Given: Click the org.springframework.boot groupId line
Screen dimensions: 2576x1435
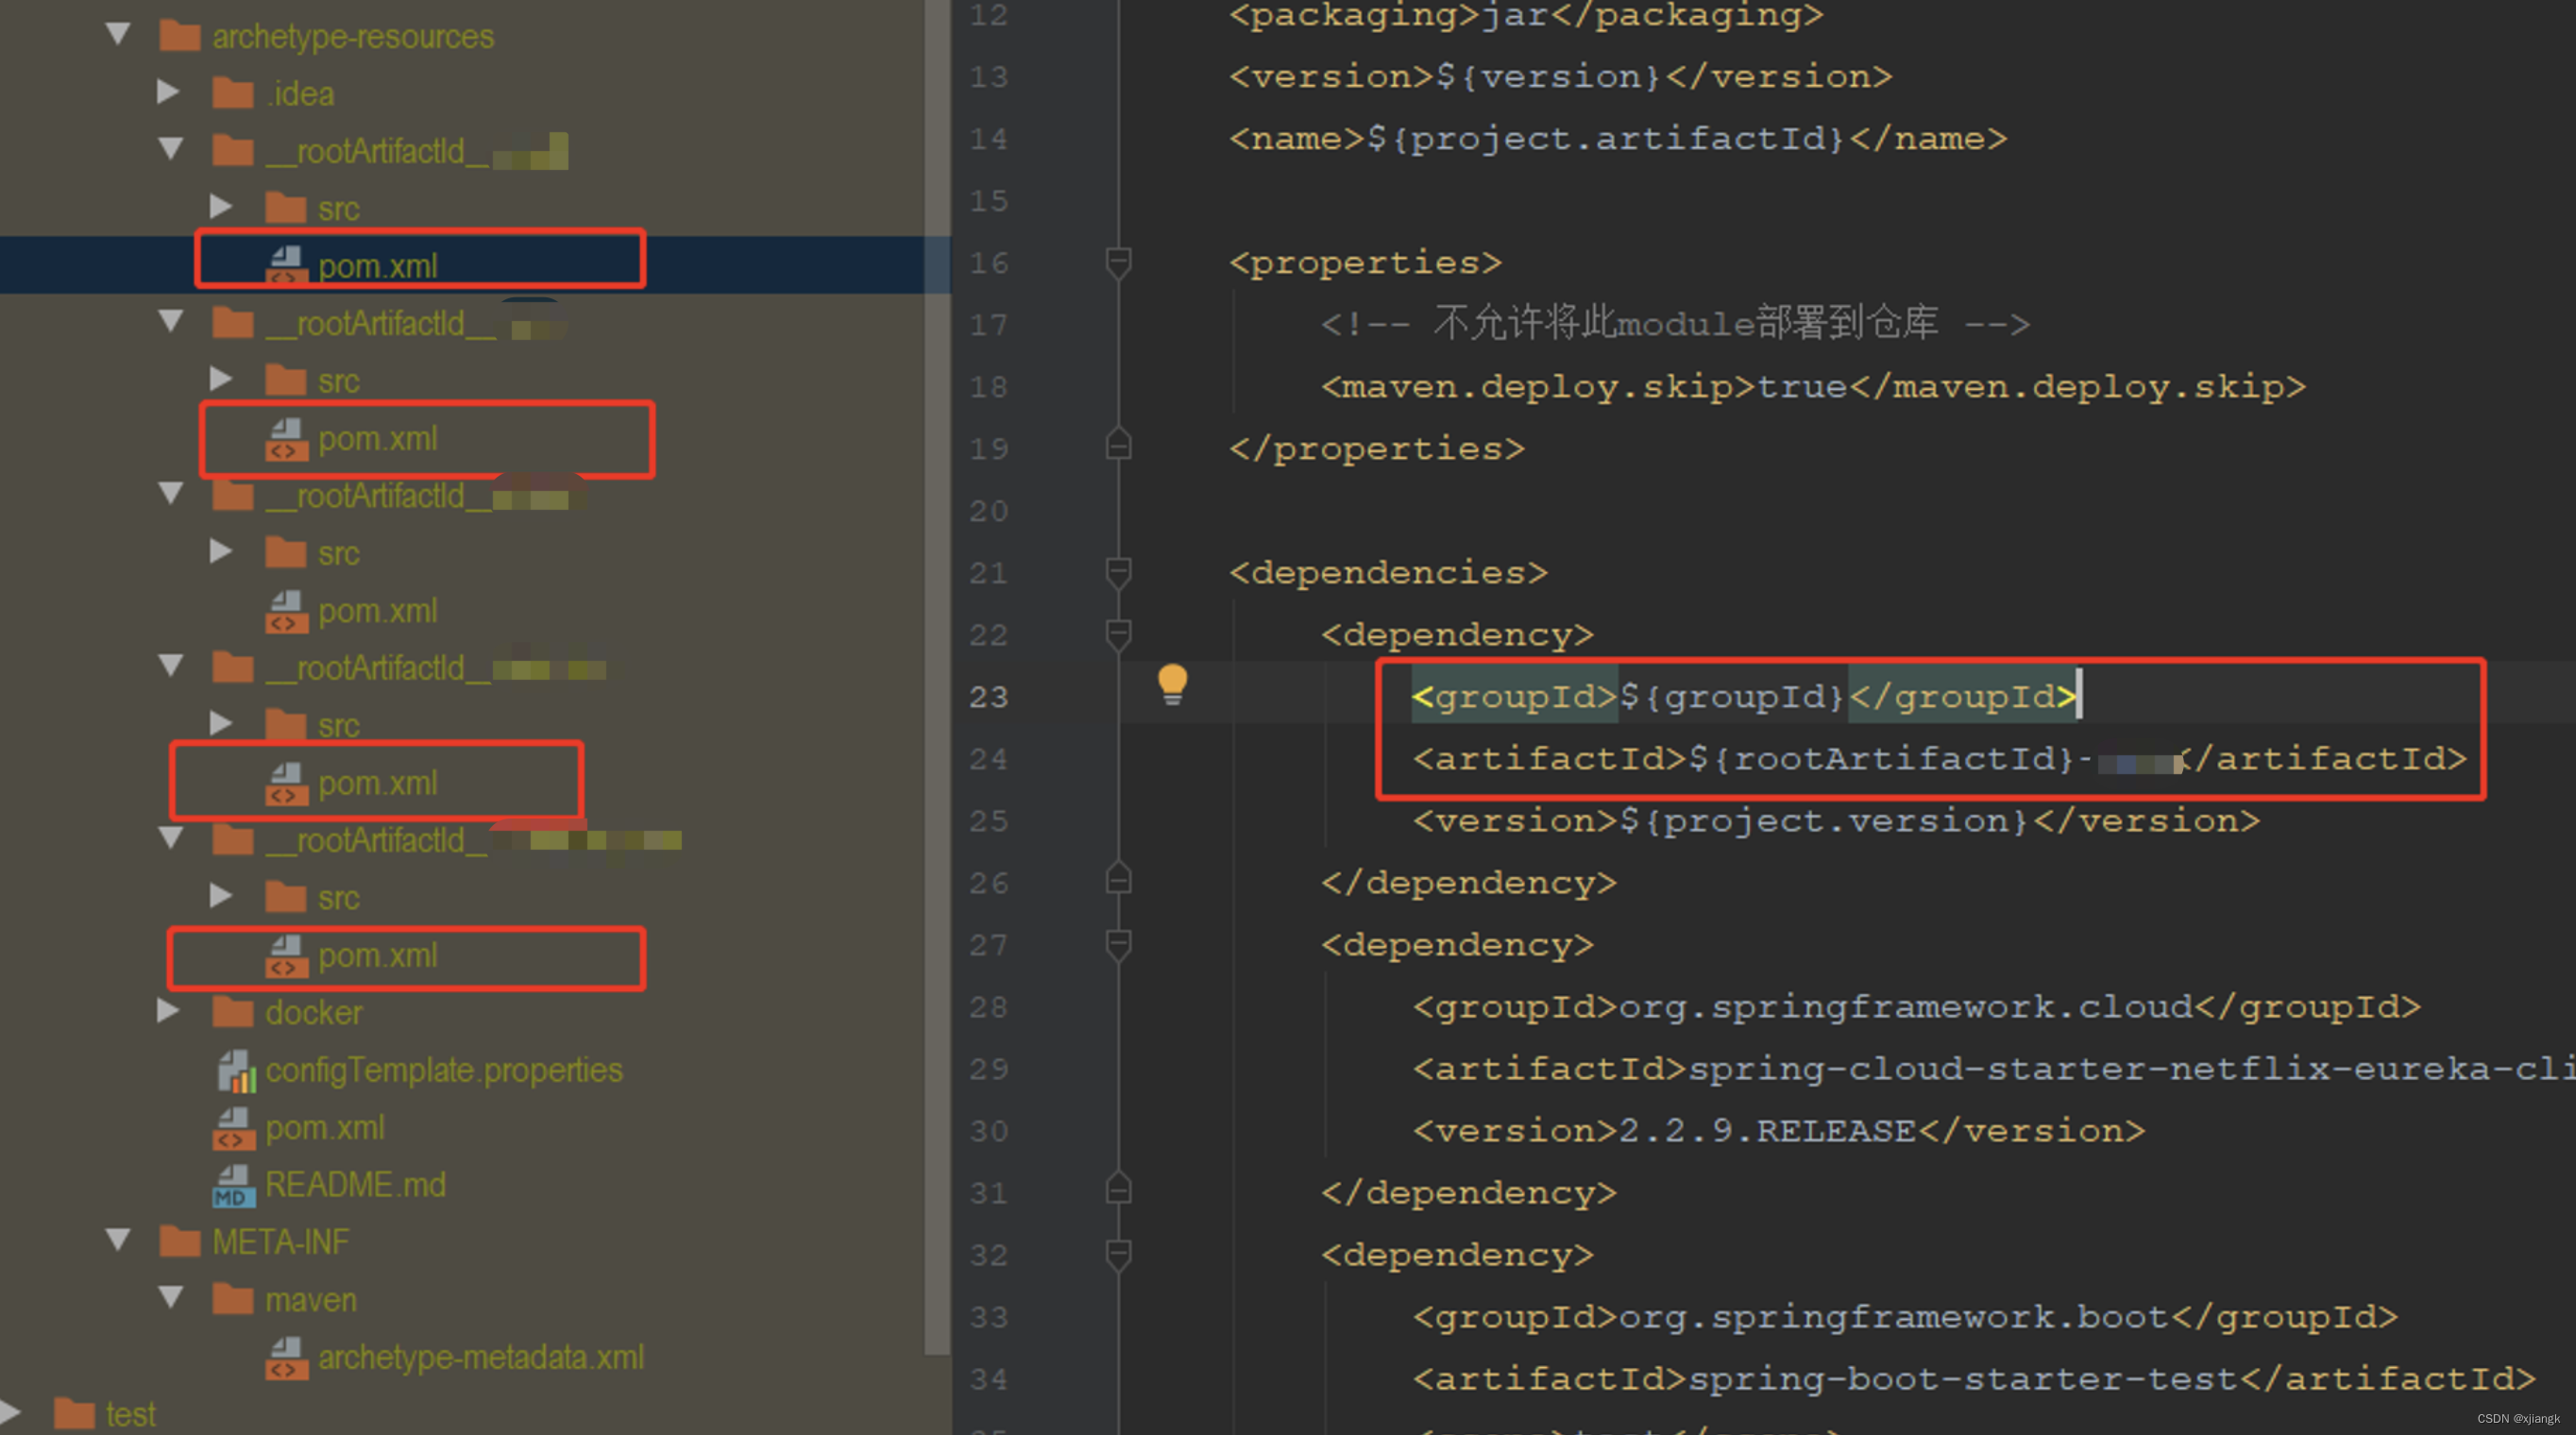Looking at the screenshot, I should tap(1905, 1317).
